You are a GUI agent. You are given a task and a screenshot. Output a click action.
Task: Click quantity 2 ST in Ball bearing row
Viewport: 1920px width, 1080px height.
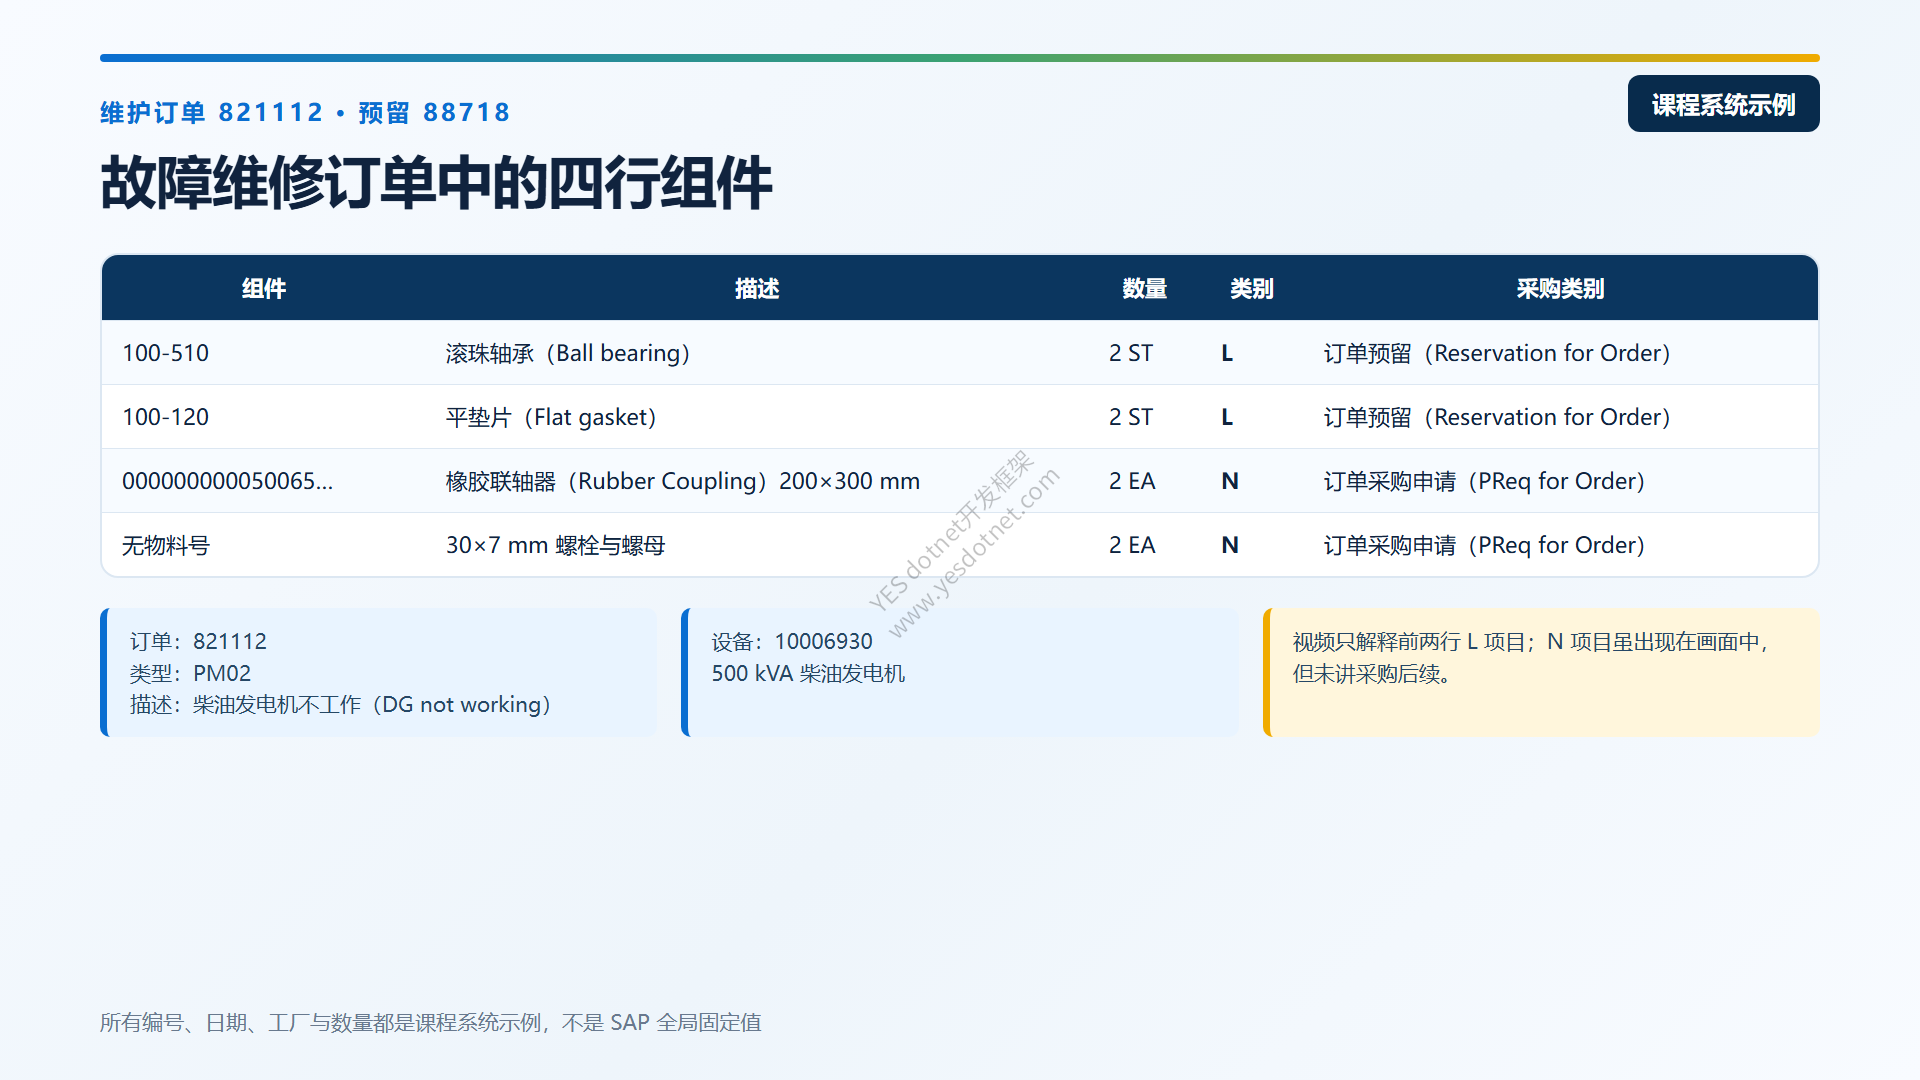pyautogui.click(x=1131, y=353)
